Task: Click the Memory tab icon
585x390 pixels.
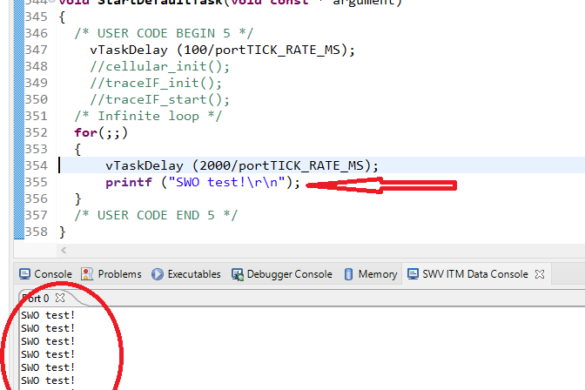Action: pyautogui.click(x=348, y=274)
